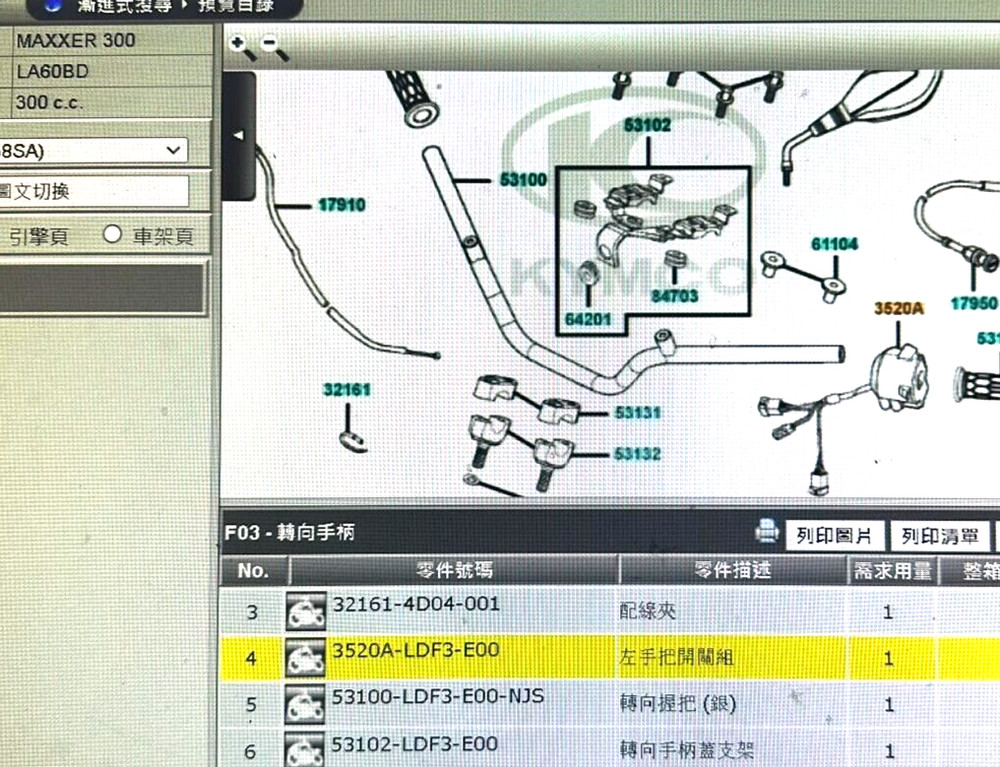
Task: Open the thumbnail icon for part 32161-4D04-001
Action: [305, 611]
